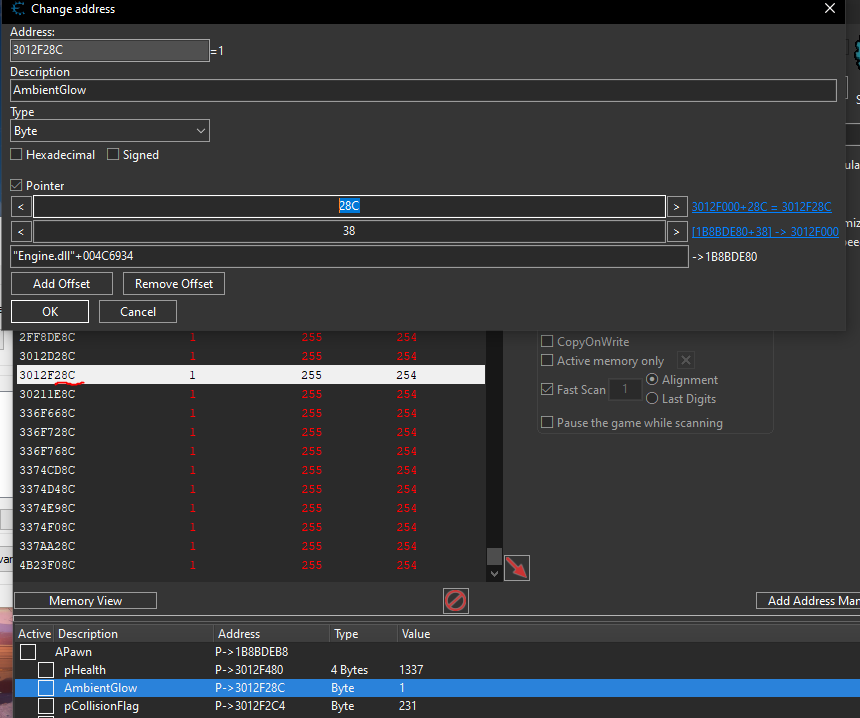
Task: Select the 30211E8C result row
Action: (x=251, y=394)
